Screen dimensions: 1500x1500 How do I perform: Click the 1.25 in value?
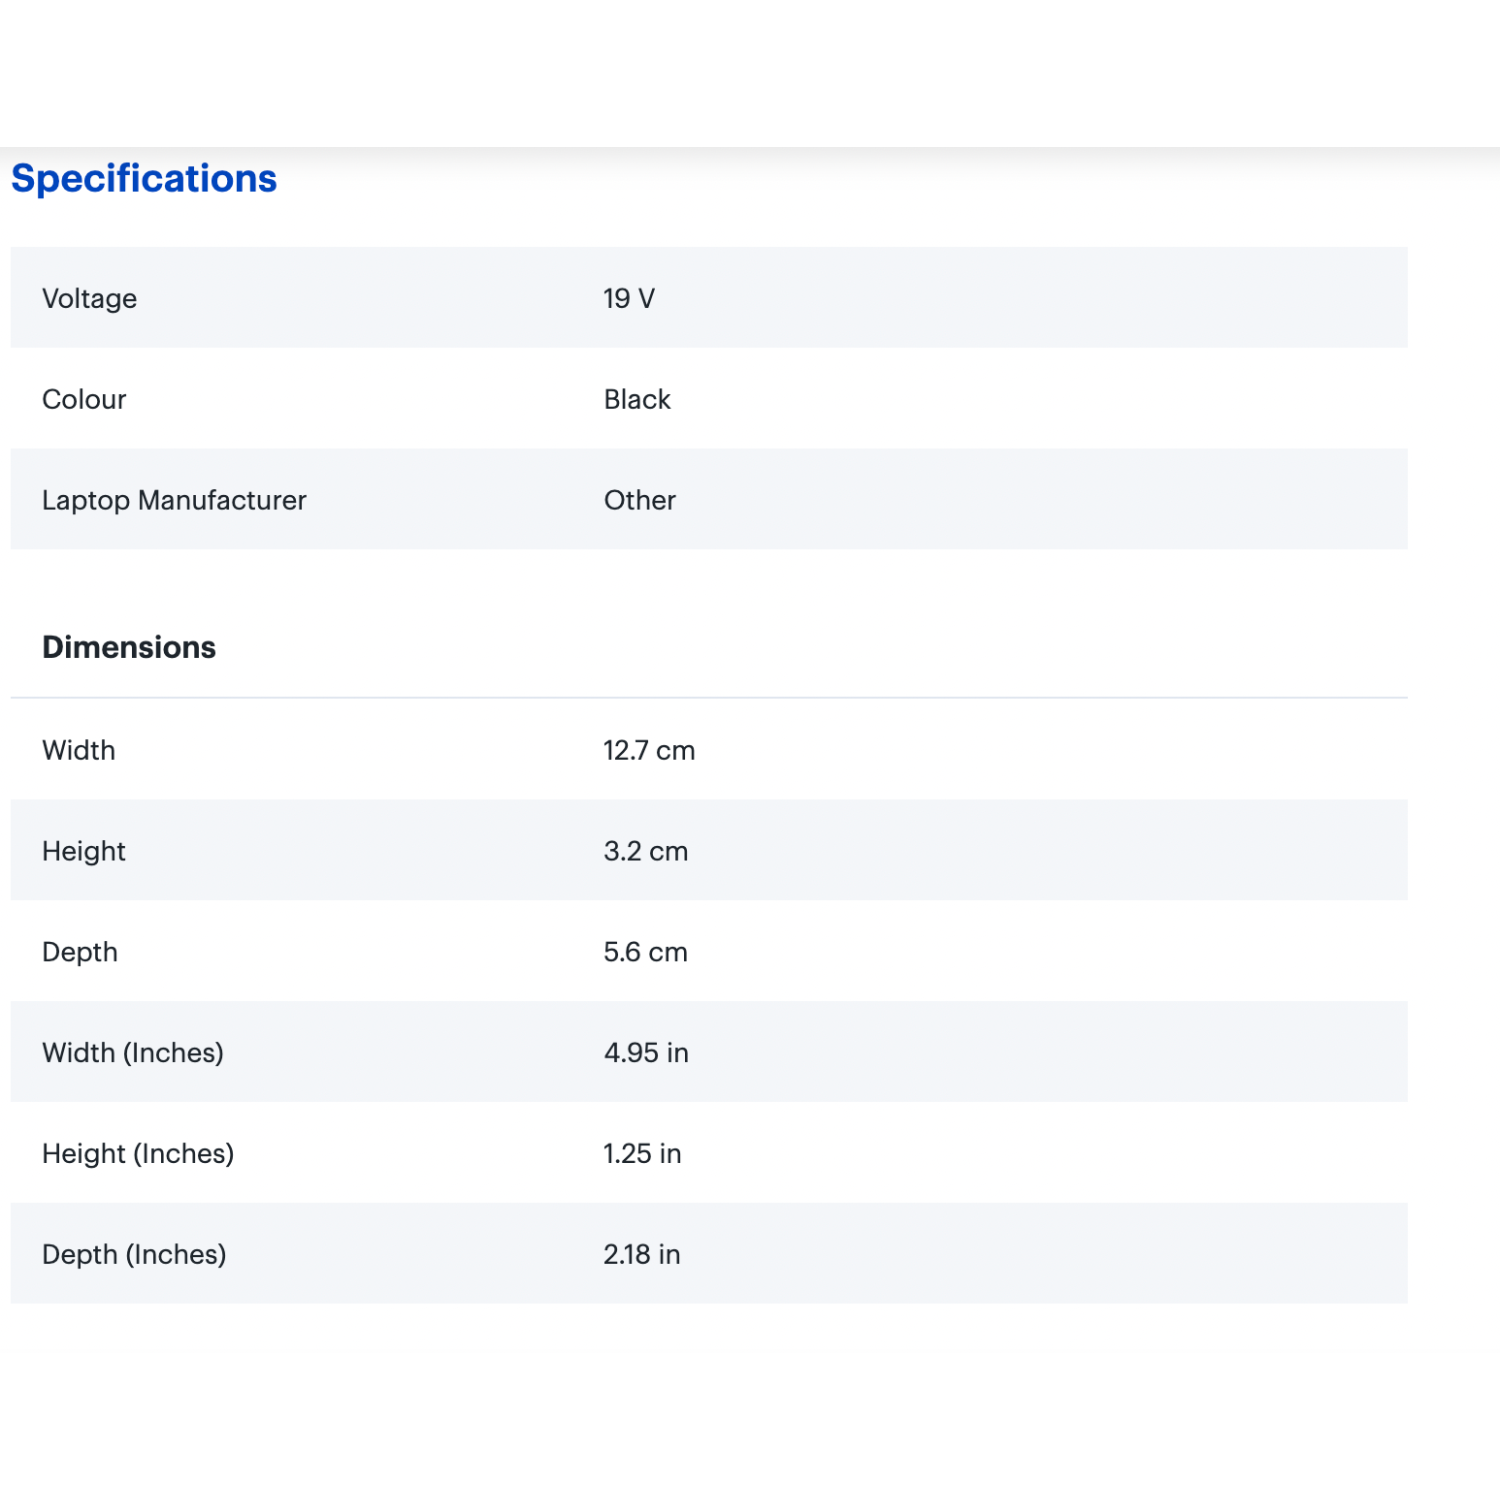click(x=641, y=1153)
